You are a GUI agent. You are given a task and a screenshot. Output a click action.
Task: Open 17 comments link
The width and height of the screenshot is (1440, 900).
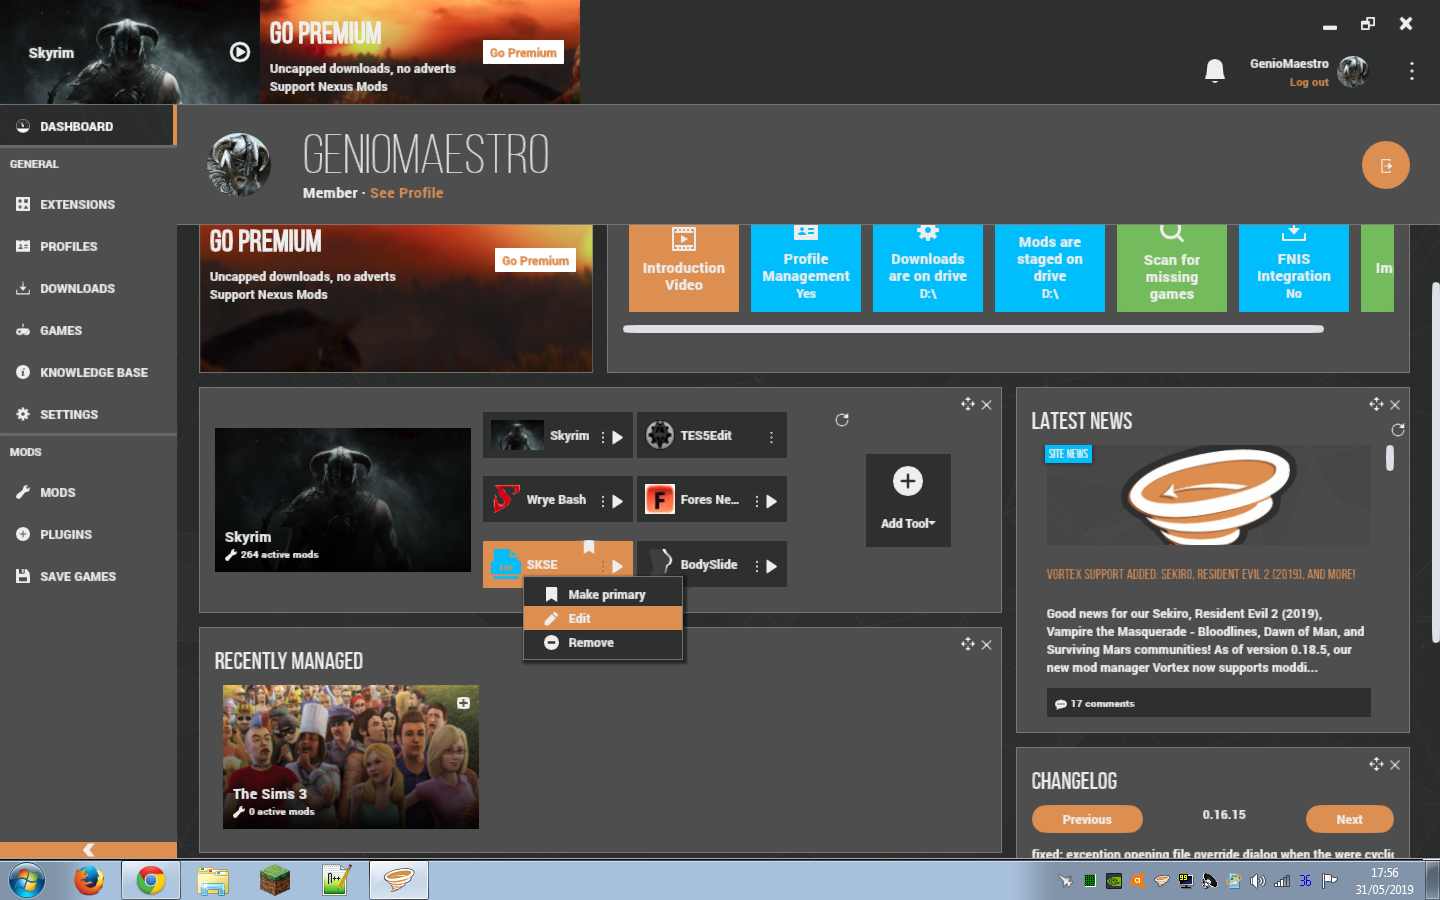[x=1095, y=704]
